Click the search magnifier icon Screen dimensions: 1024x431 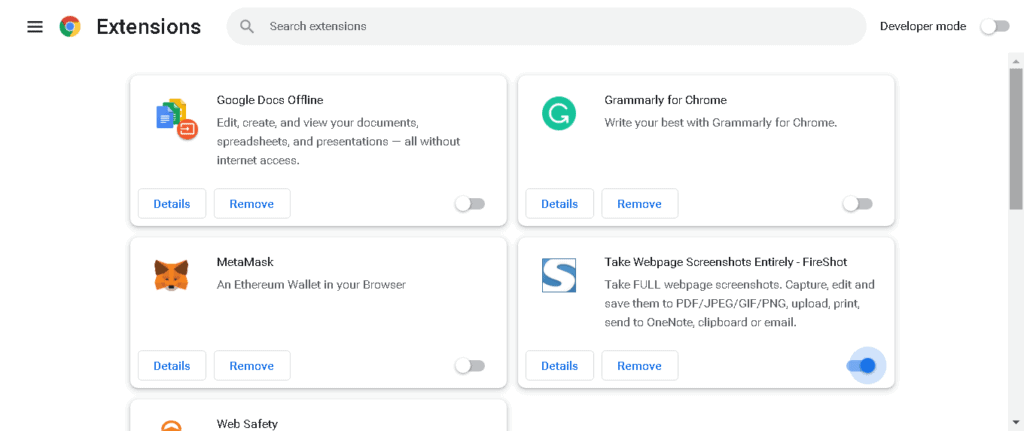point(246,26)
